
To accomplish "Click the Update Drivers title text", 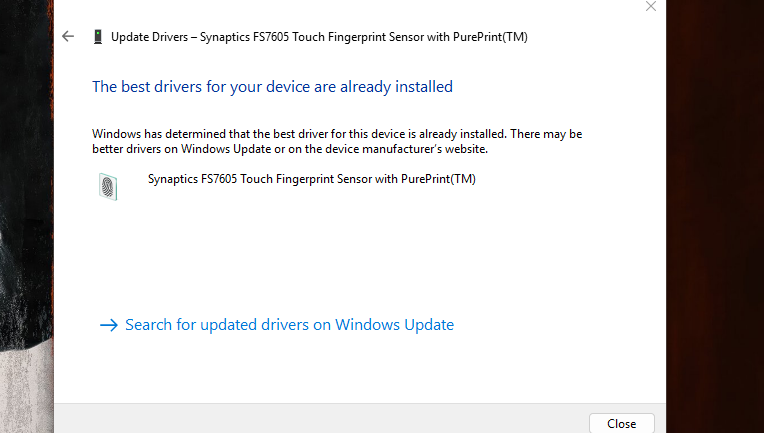I will (152, 37).
